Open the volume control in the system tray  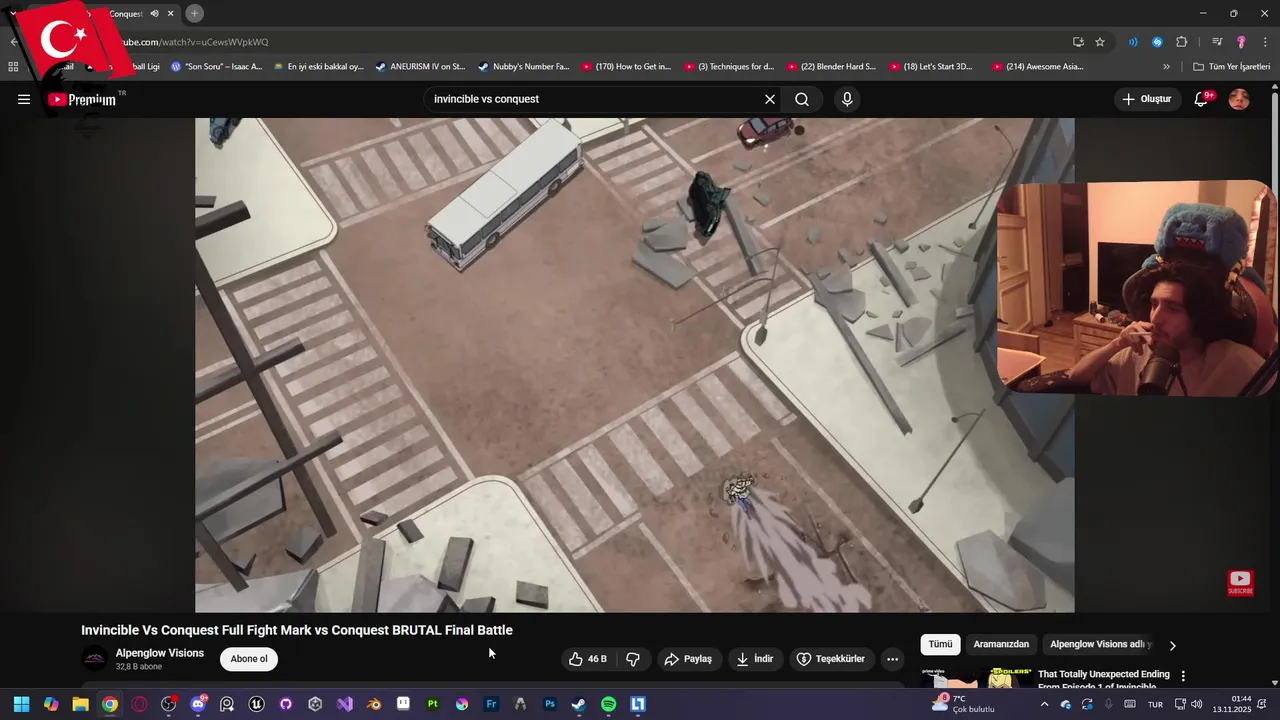1197,705
